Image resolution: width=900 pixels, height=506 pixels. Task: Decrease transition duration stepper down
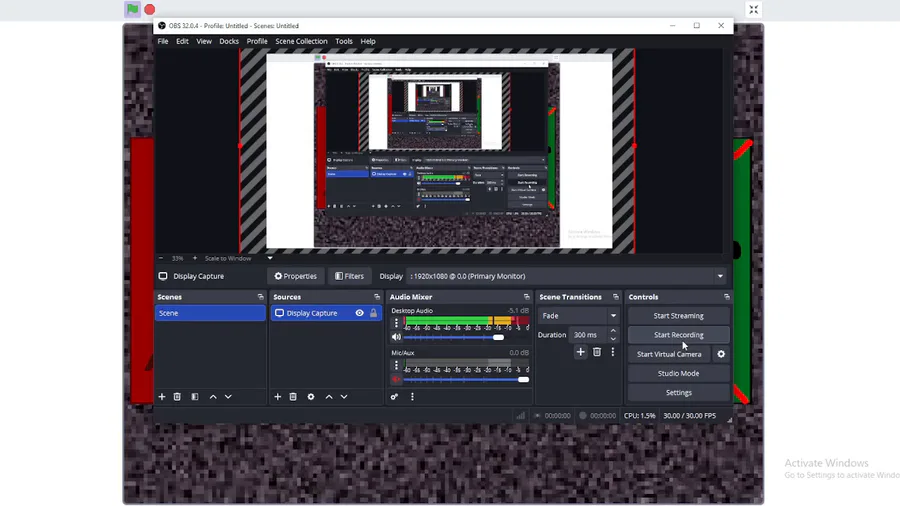613,338
